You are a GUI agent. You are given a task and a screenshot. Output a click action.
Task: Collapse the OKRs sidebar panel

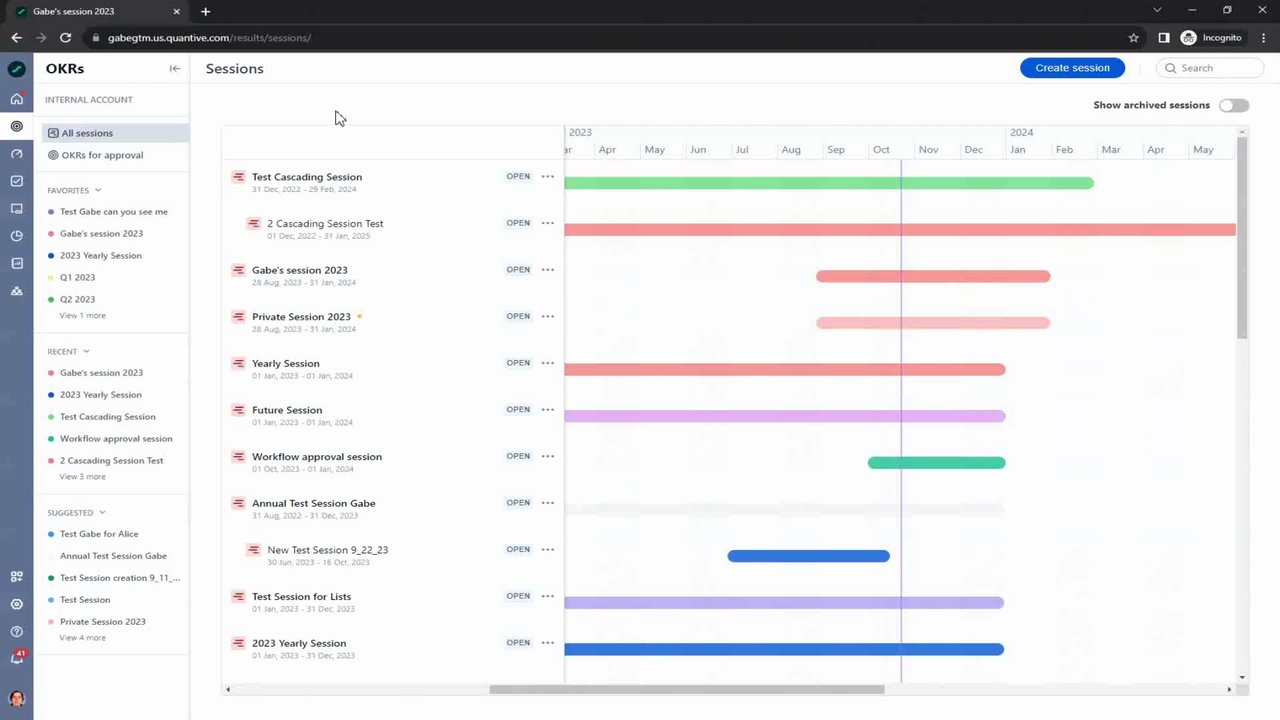pyautogui.click(x=175, y=69)
